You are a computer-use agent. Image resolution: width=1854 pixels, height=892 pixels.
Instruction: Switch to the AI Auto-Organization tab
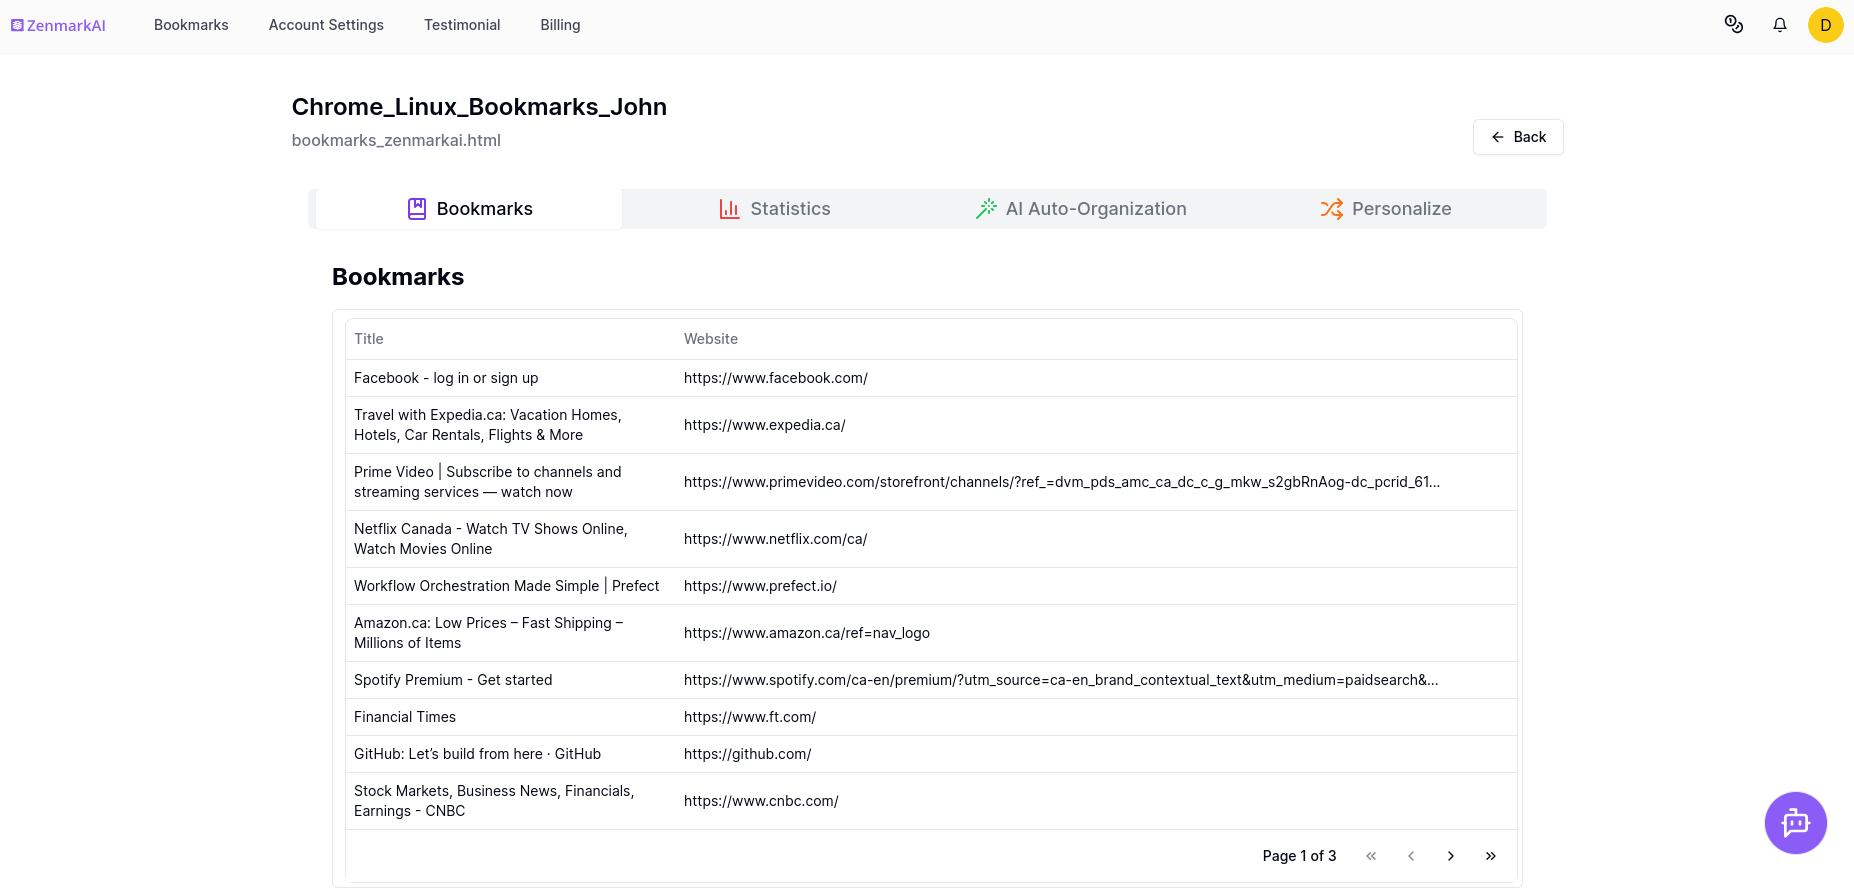click(x=1081, y=209)
